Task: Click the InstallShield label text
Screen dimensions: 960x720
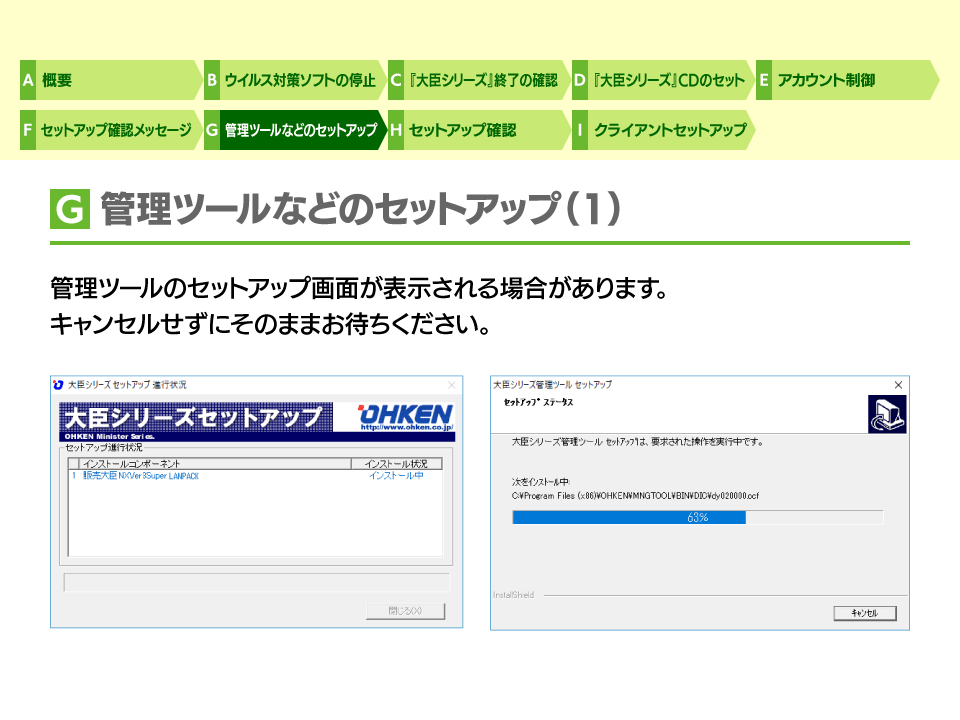Action: [x=514, y=594]
